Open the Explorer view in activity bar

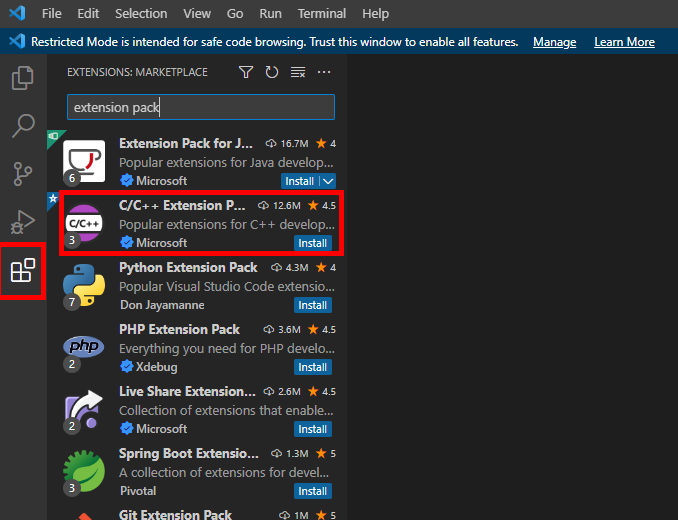(x=22, y=78)
